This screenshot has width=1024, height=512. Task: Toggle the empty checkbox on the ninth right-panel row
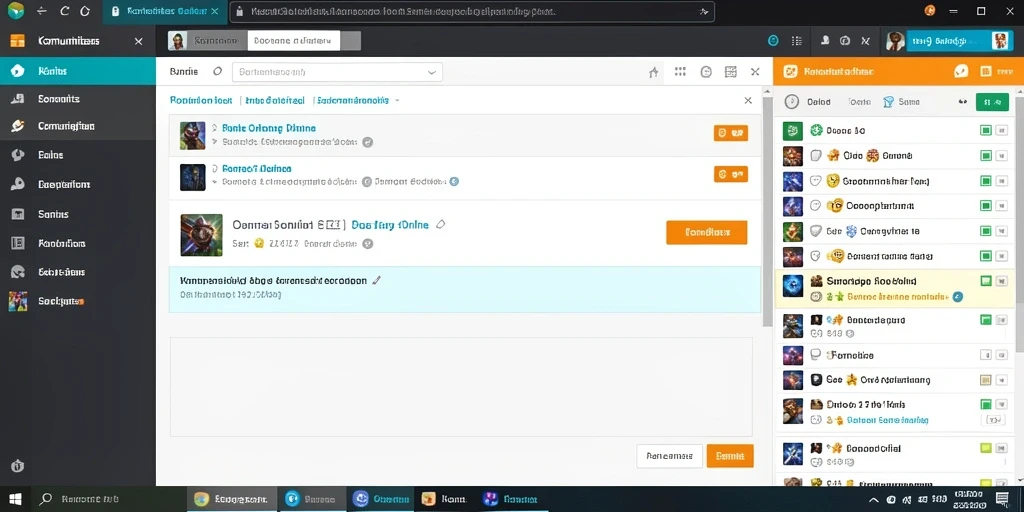986,355
